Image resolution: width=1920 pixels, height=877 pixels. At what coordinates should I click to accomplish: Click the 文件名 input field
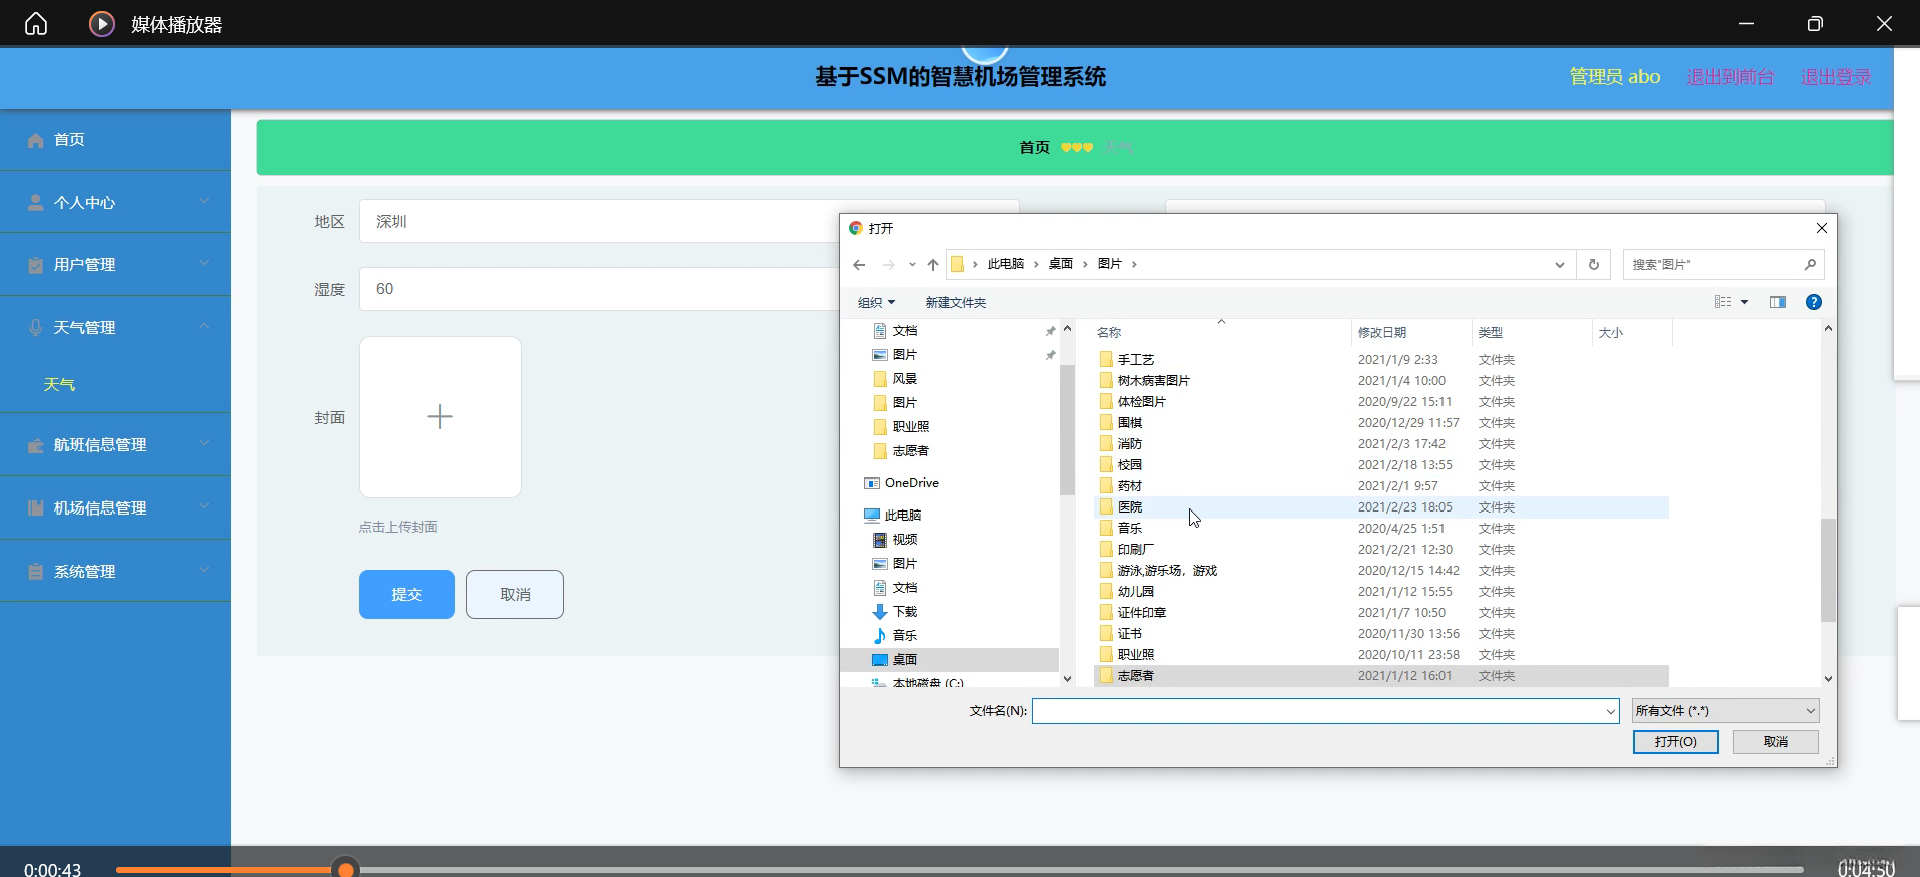click(1325, 711)
